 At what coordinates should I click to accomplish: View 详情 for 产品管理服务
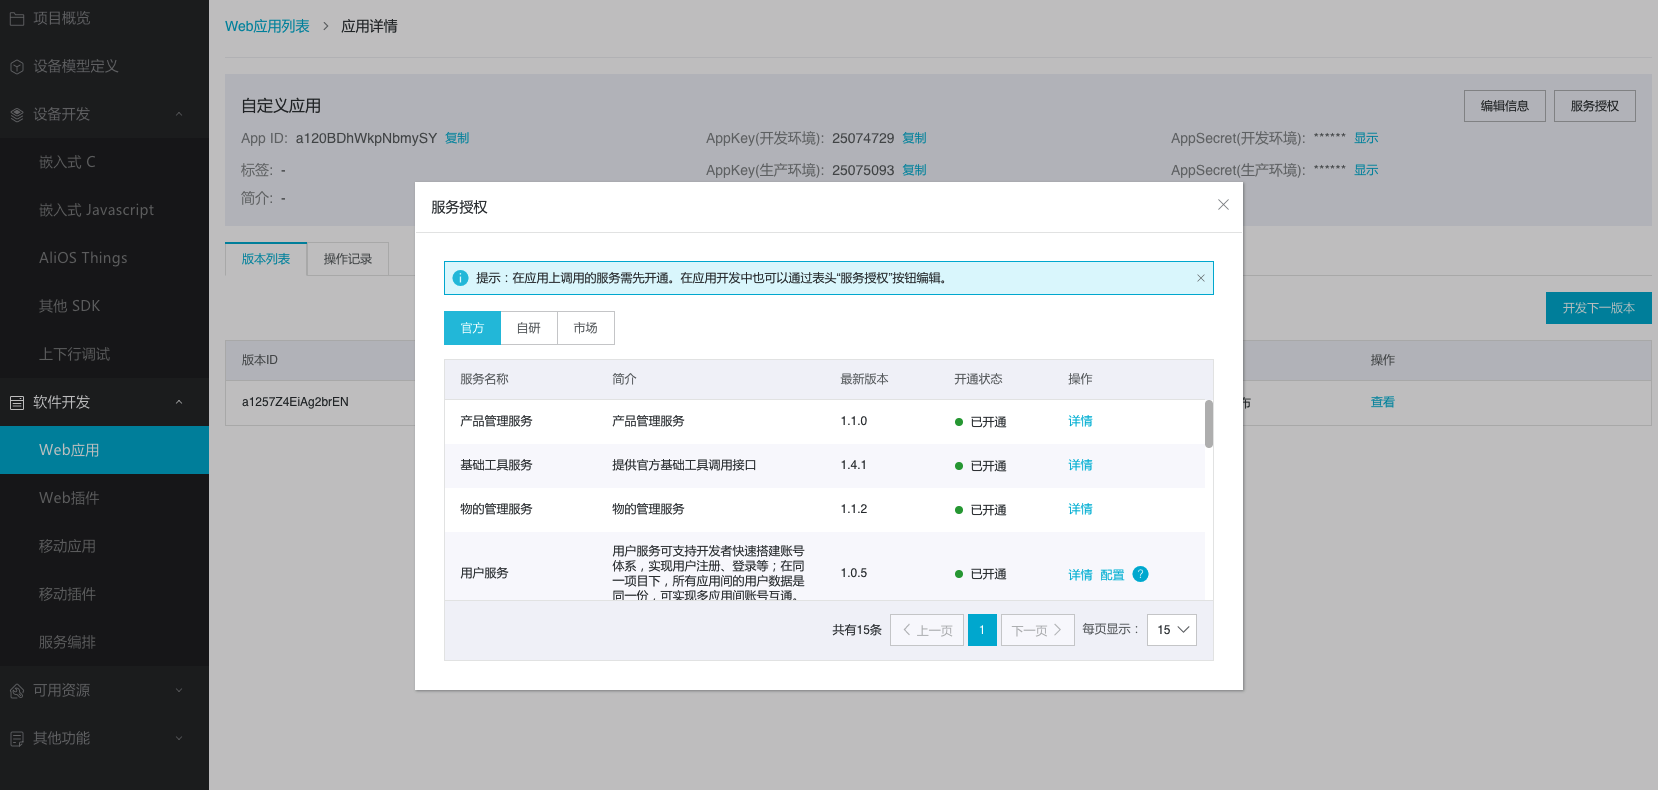point(1080,421)
